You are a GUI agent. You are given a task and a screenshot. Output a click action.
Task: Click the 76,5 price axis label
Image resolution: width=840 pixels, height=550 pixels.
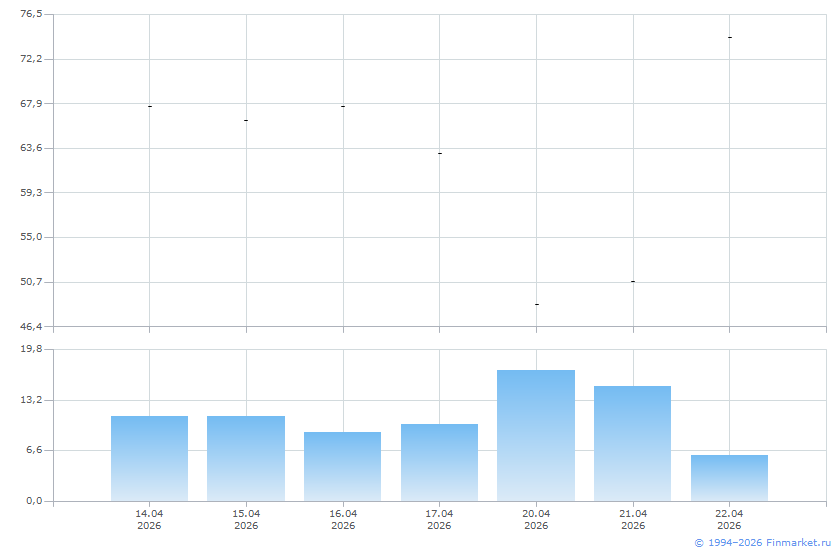click(31, 14)
